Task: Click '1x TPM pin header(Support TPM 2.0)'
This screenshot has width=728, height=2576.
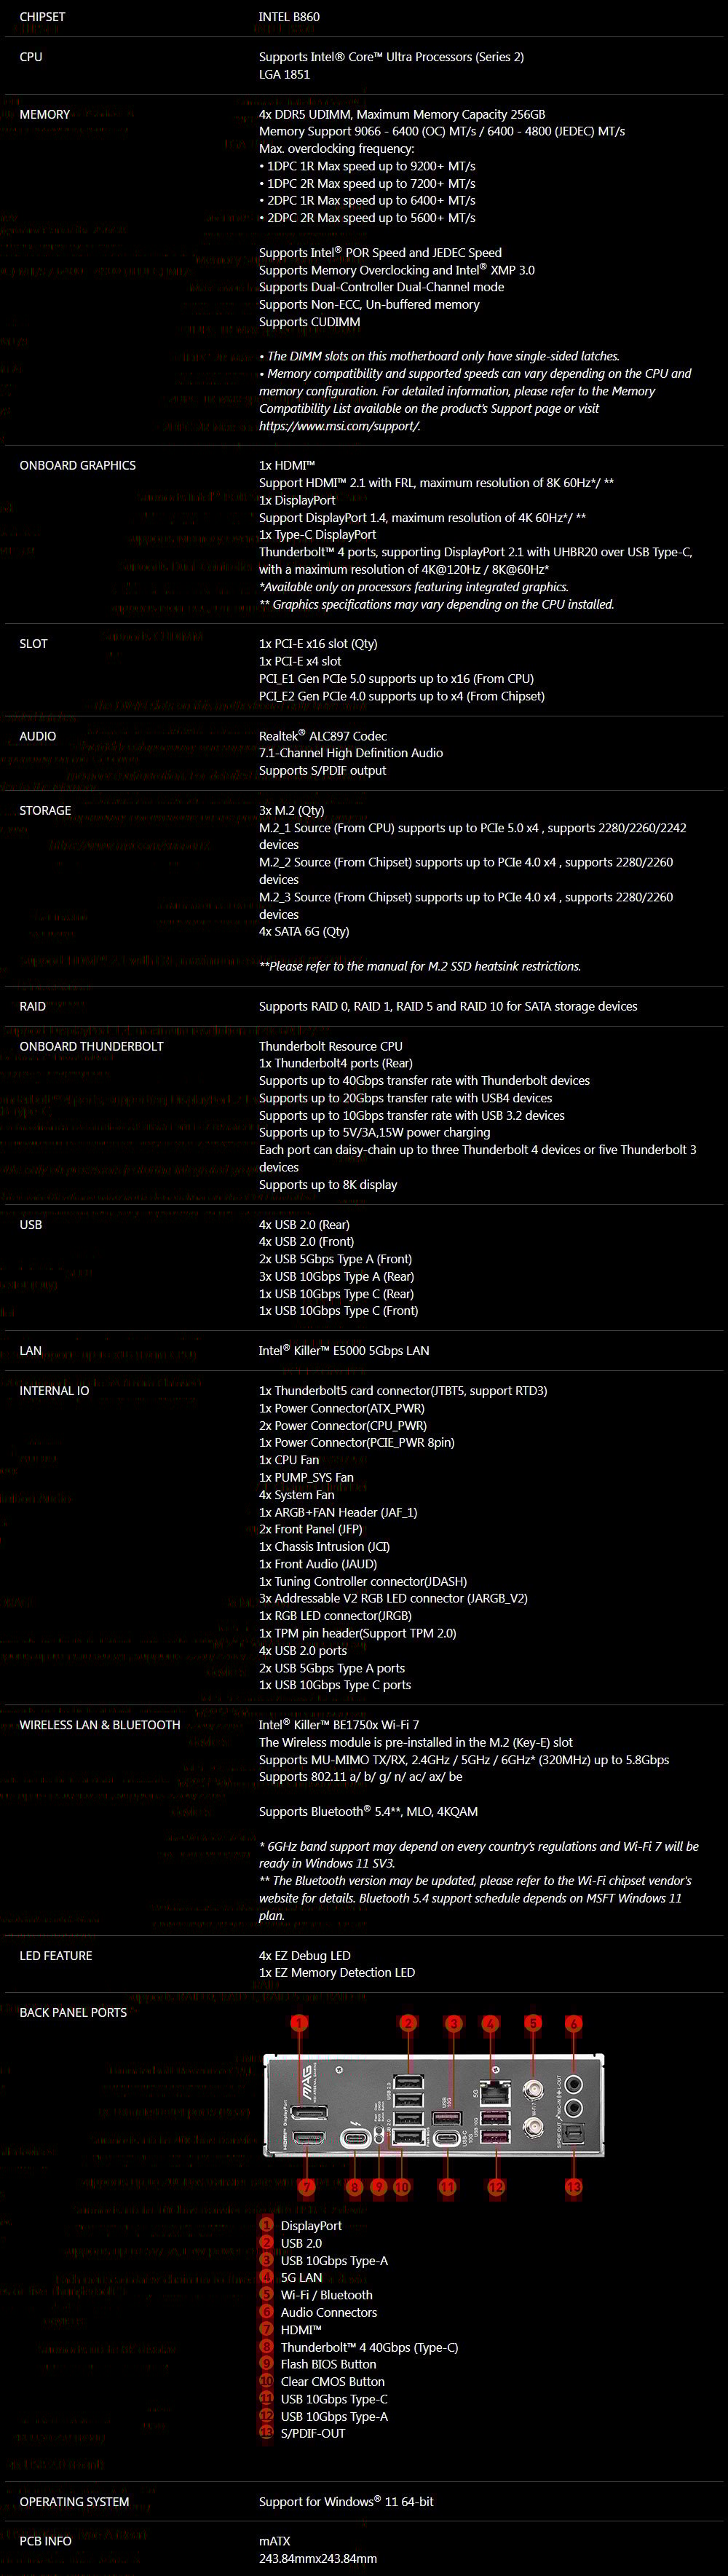Action: tap(358, 1634)
